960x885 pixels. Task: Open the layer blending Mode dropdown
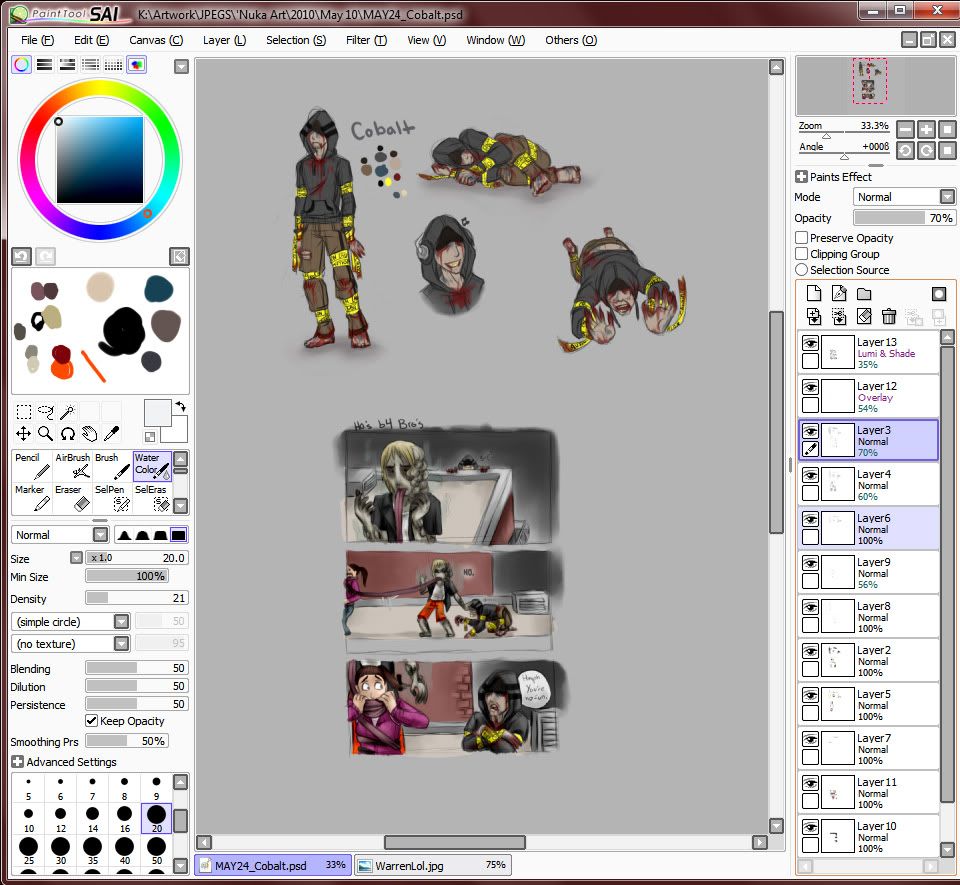coord(946,197)
